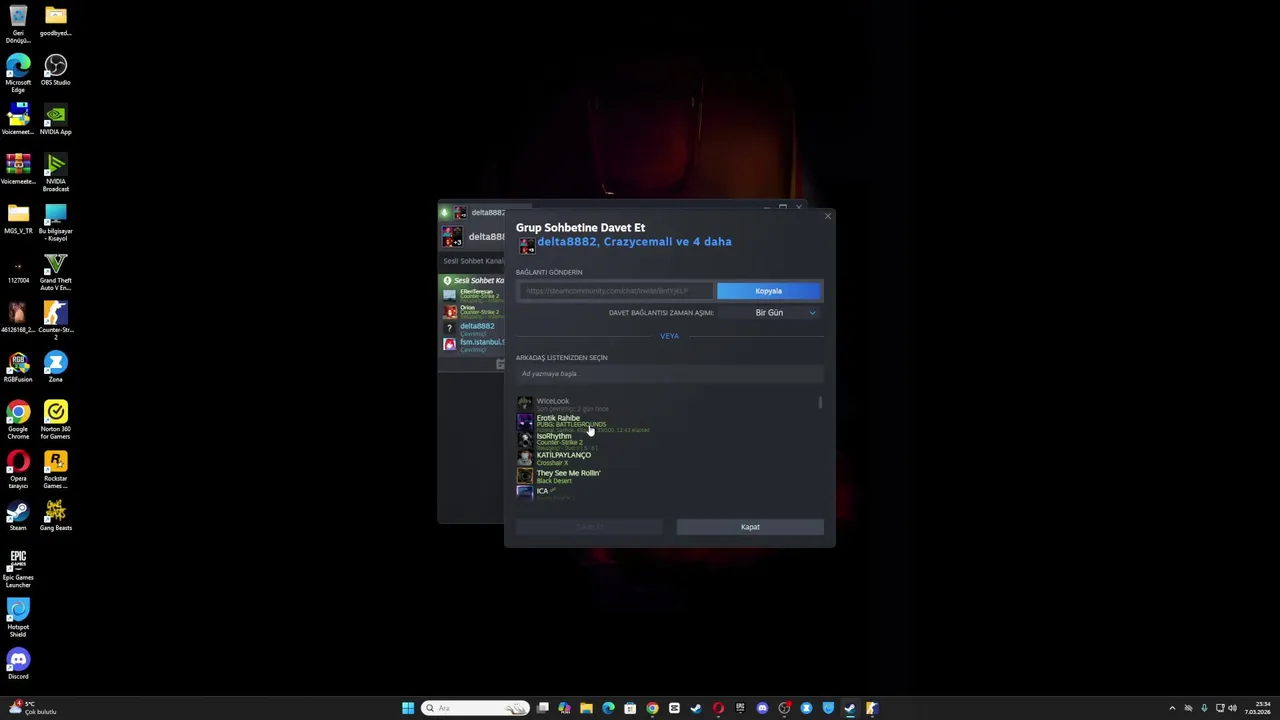This screenshot has height=720, width=1280.
Task: Open Norton 360 for Gamers desktop icon
Action: [x=55, y=419]
